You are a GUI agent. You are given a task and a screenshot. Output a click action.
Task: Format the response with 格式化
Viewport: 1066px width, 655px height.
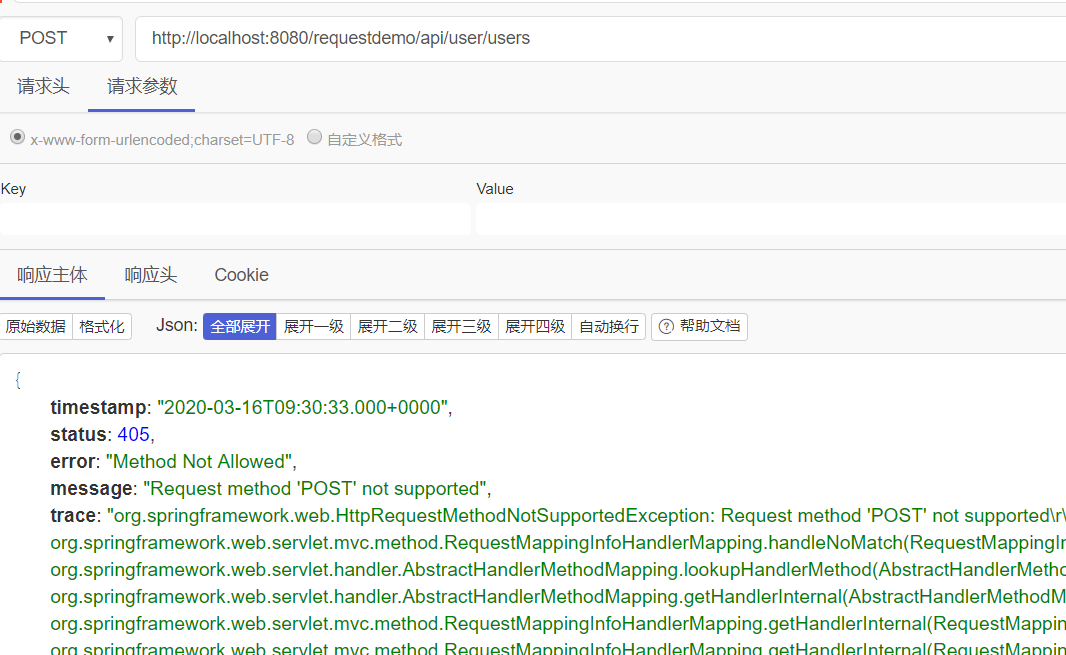pos(101,326)
